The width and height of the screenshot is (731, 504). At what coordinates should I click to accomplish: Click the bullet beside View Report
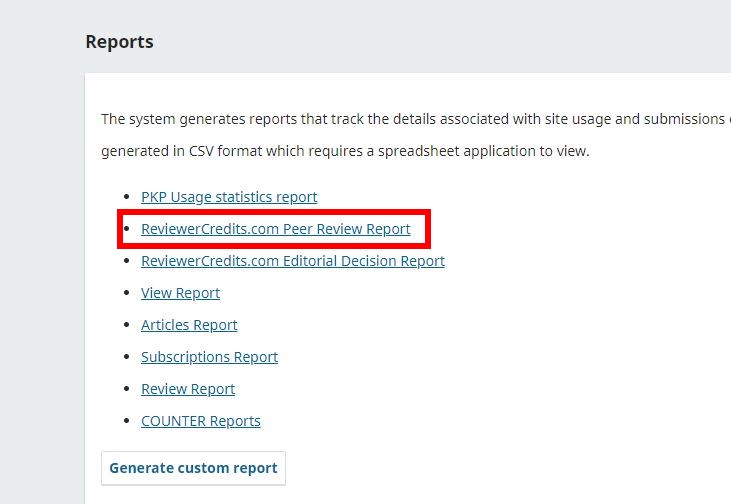point(126,294)
